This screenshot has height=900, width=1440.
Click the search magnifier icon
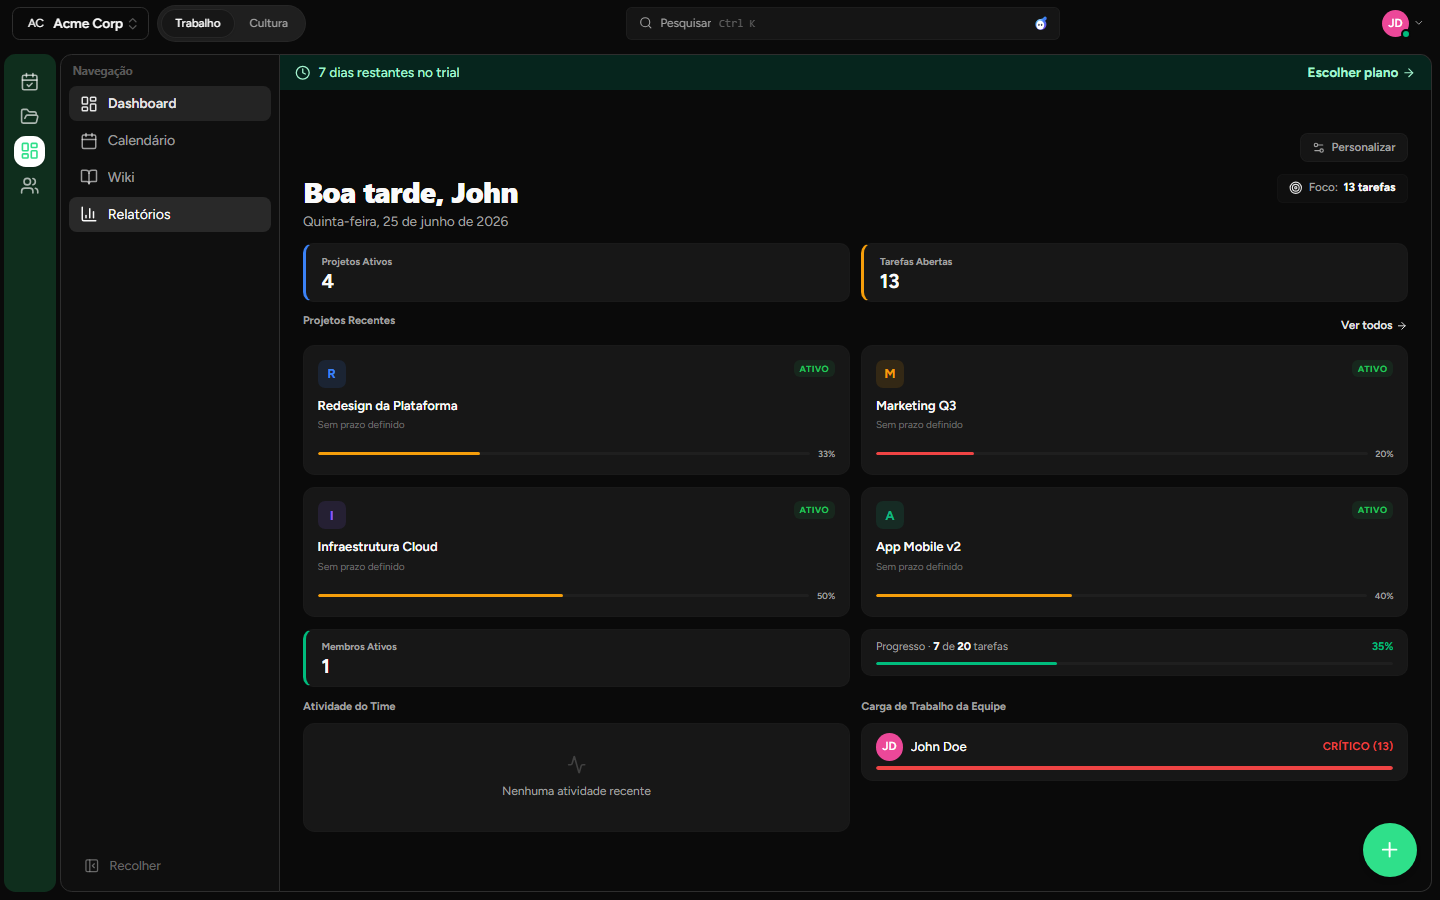(x=646, y=23)
